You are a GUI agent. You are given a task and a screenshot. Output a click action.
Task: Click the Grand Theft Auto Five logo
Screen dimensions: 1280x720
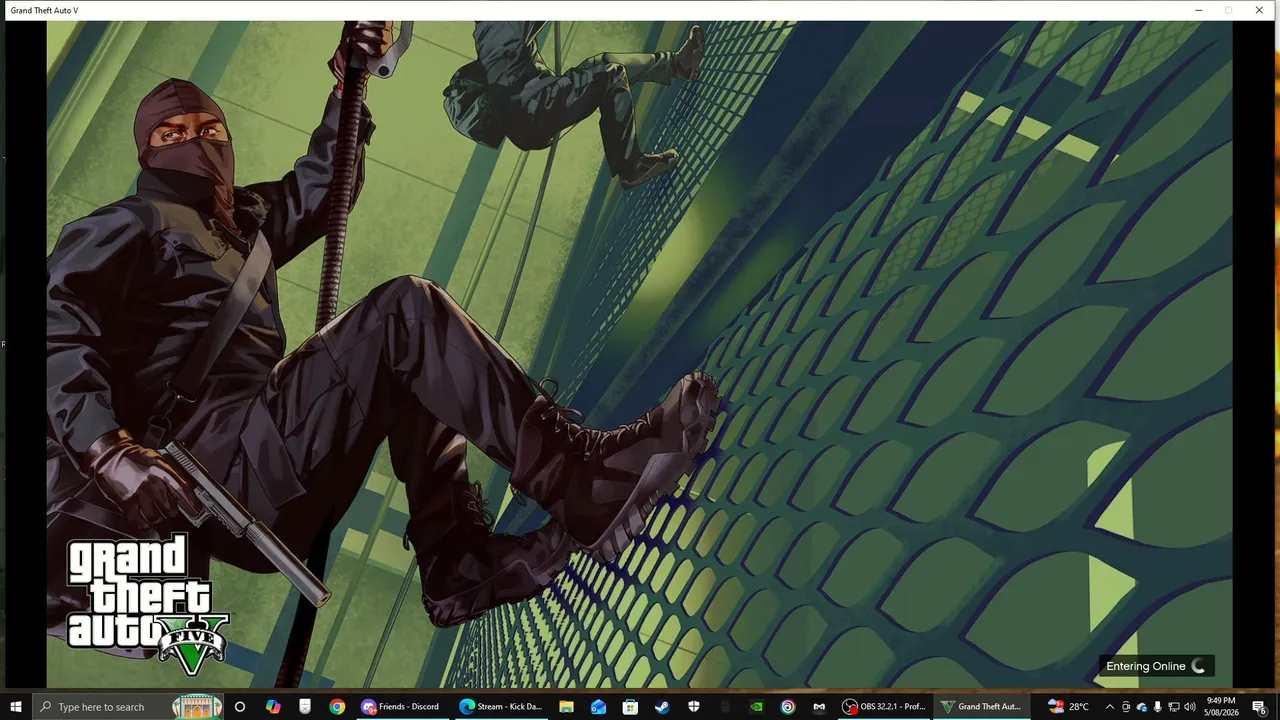(148, 604)
